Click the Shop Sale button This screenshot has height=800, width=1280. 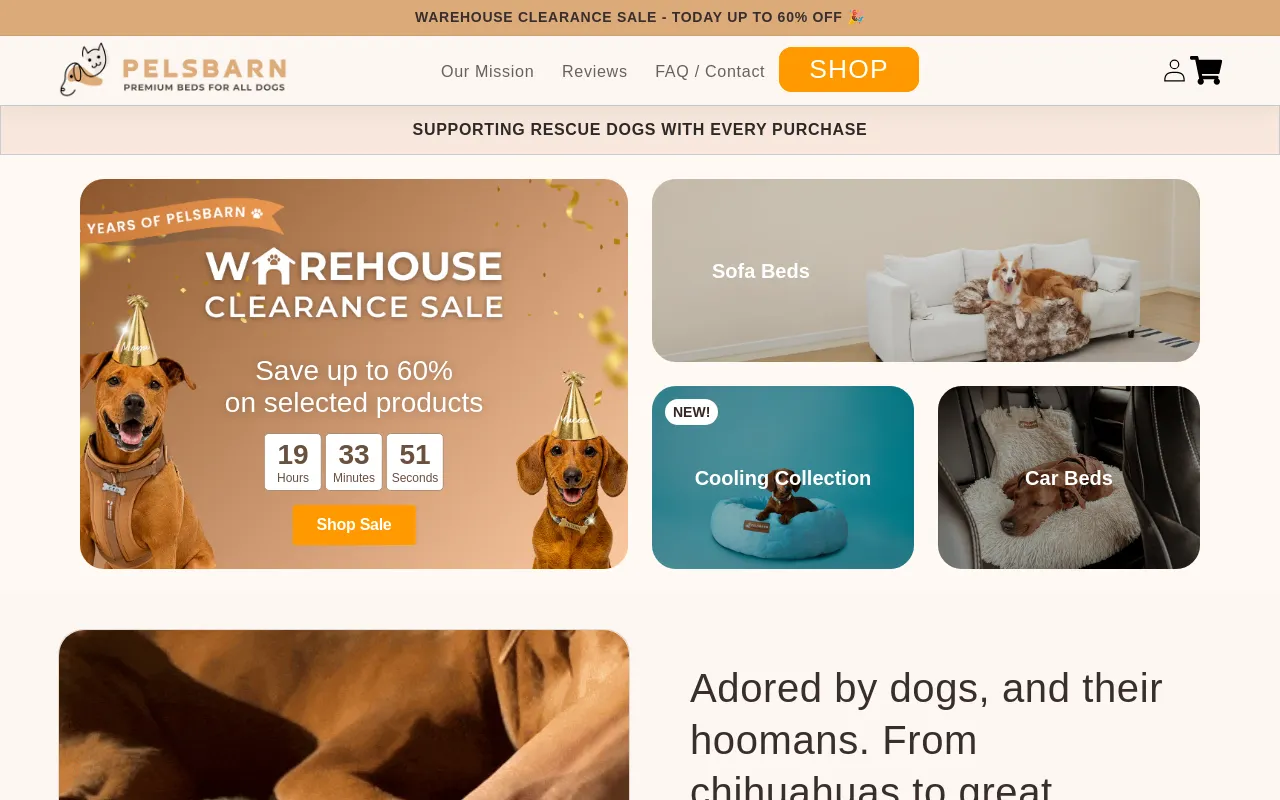[x=354, y=525]
